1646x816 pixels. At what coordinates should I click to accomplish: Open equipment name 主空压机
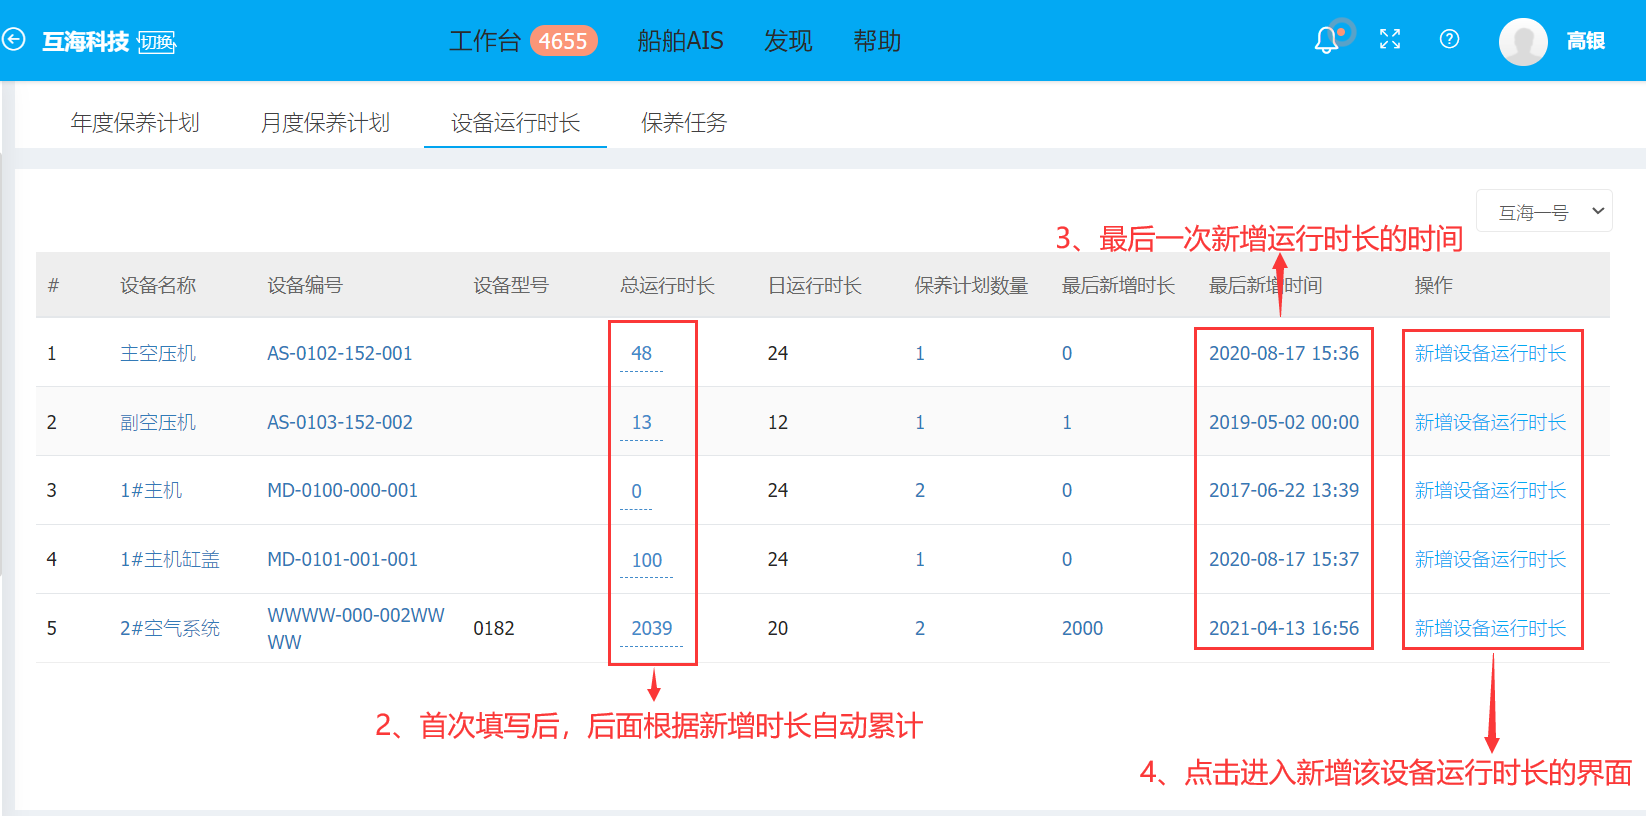click(158, 353)
